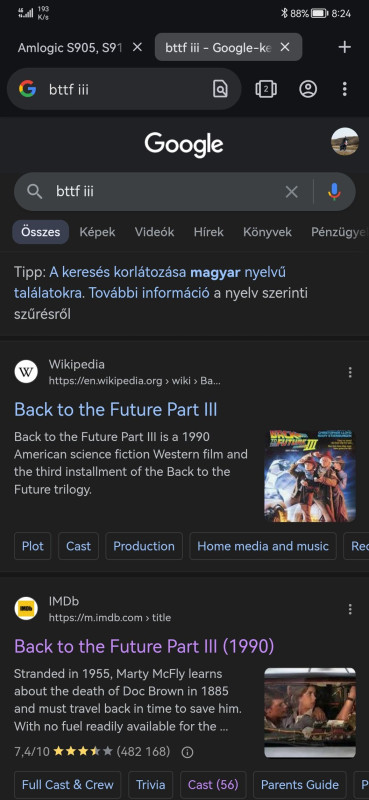Open more options for IMDb result
The width and height of the screenshot is (369, 800).
tap(350, 609)
